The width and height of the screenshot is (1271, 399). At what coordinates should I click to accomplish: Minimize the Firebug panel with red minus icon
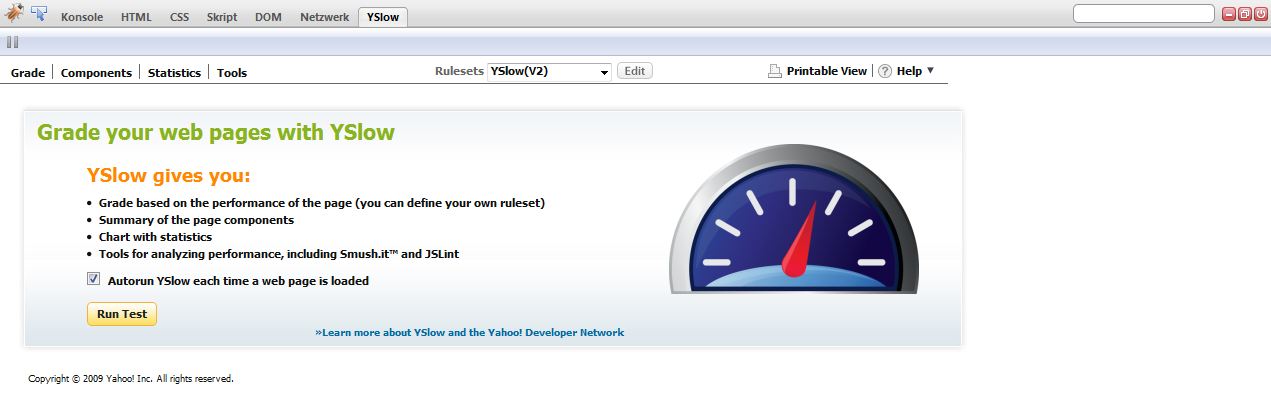tap(1230, 14)
